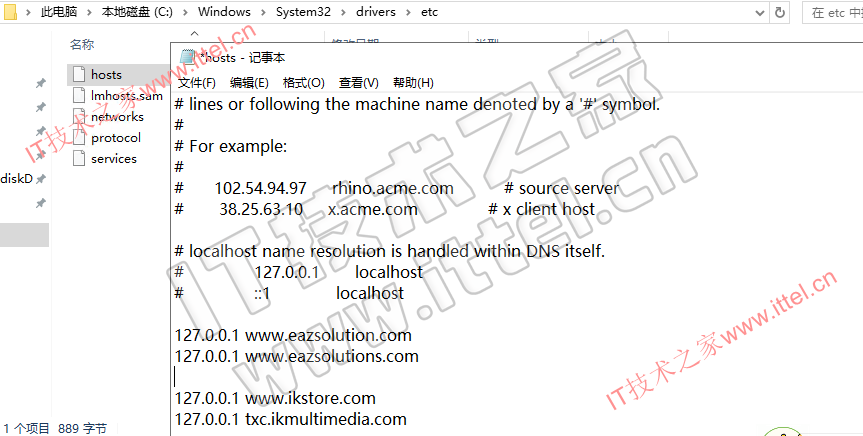863x436 pixels.
Task: Click the localhost name resolution comment line
Action: pos(390,252)
